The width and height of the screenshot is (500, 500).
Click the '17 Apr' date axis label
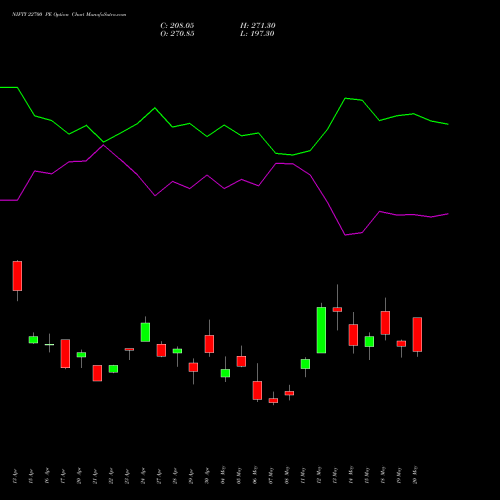pyautogui.click(x=63, y=476)
